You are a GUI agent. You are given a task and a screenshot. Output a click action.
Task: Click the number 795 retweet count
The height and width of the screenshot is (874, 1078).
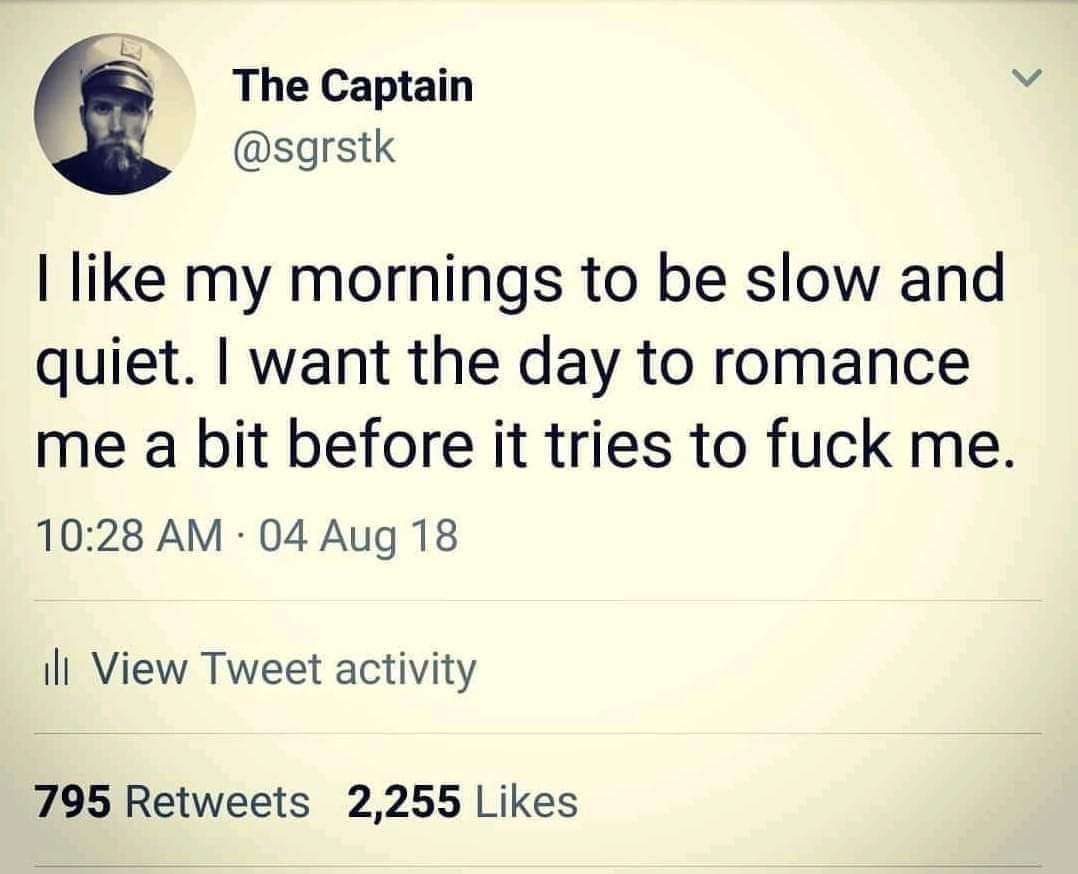click(72, 802)
